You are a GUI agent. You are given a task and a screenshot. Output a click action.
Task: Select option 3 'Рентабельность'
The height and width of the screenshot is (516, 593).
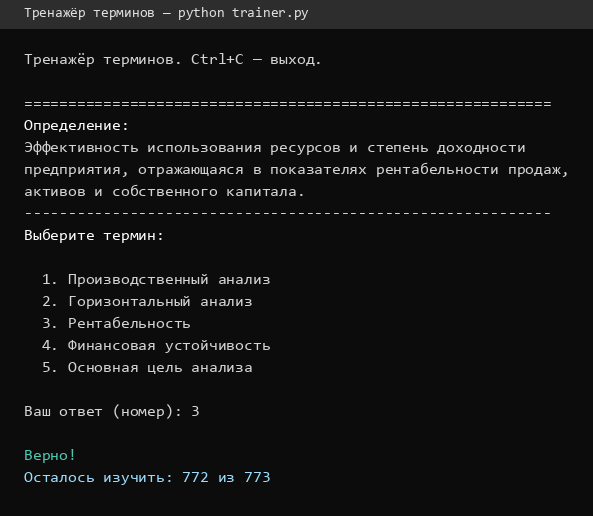pyautogui.click(x=116, y=323)
